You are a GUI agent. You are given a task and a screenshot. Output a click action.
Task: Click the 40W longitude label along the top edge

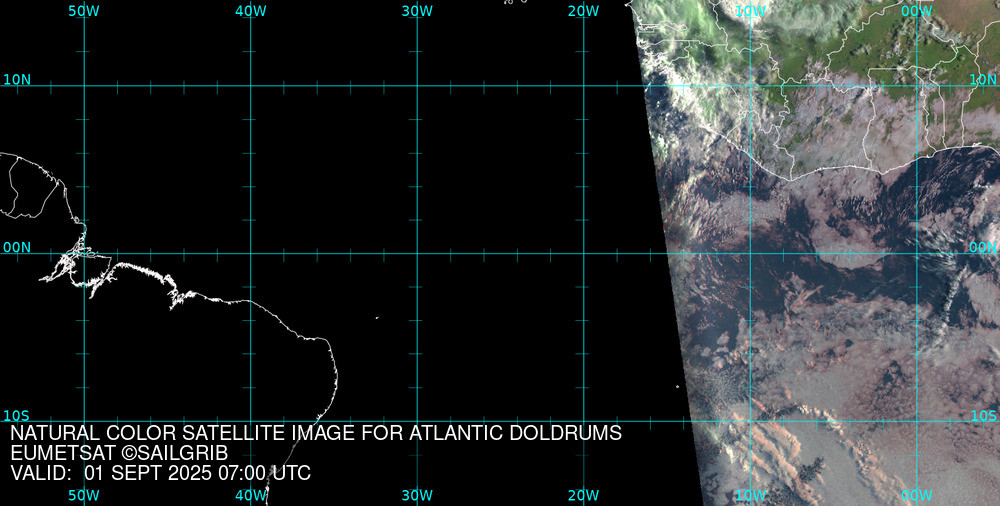pyautogui.click(x=251, y=11)
